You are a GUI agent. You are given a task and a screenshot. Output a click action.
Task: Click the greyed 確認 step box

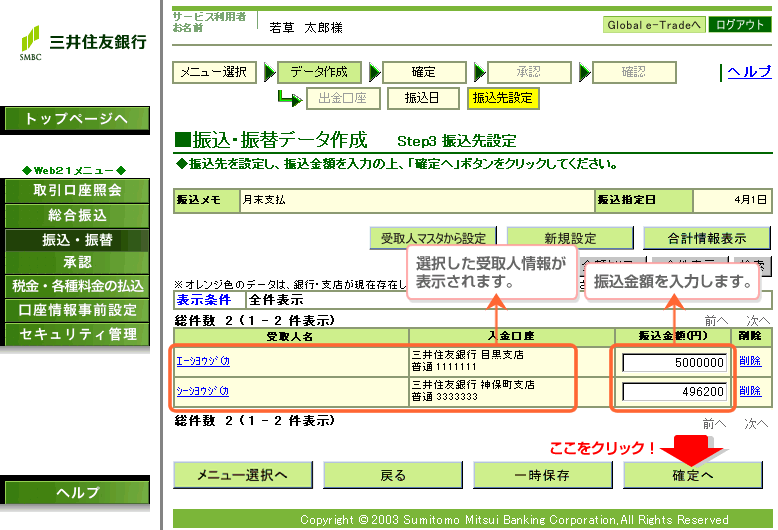point(634,72)
